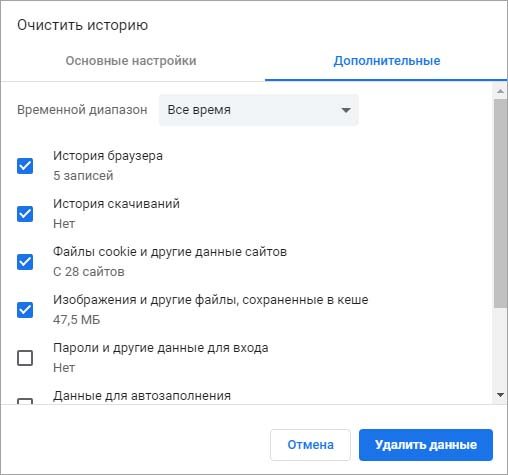This screenshot has width=508, height=475.
Task: Tick the Данные для автозаполнения checkbox
Action: (x=25, y=401)
